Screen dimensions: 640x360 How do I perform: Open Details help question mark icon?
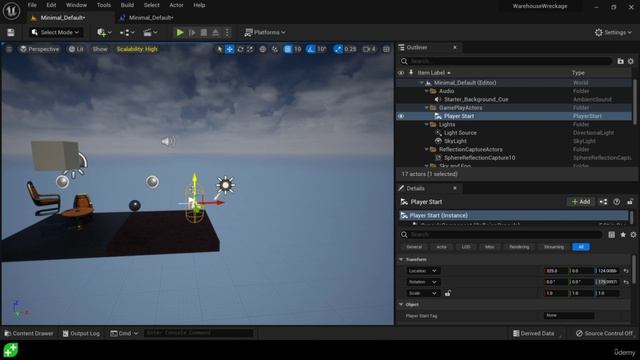pyautogui.click(x=617, y=202)
